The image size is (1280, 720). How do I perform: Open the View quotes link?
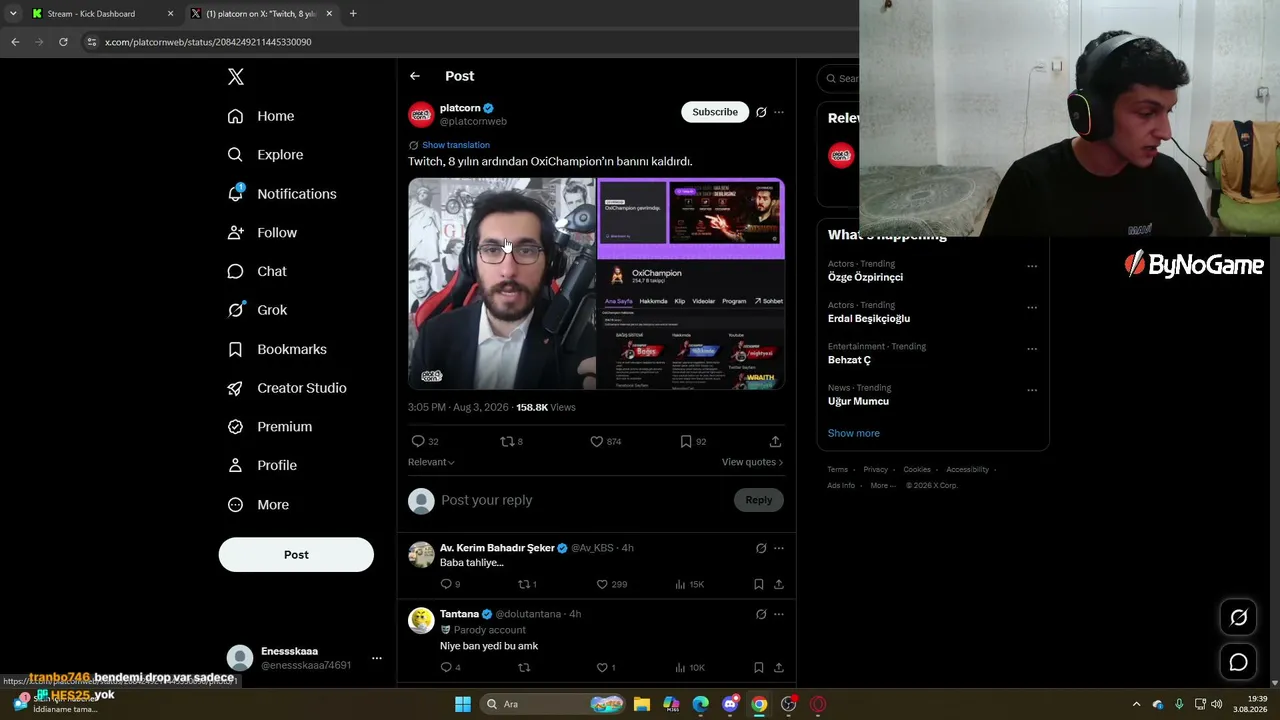[752, 462]
